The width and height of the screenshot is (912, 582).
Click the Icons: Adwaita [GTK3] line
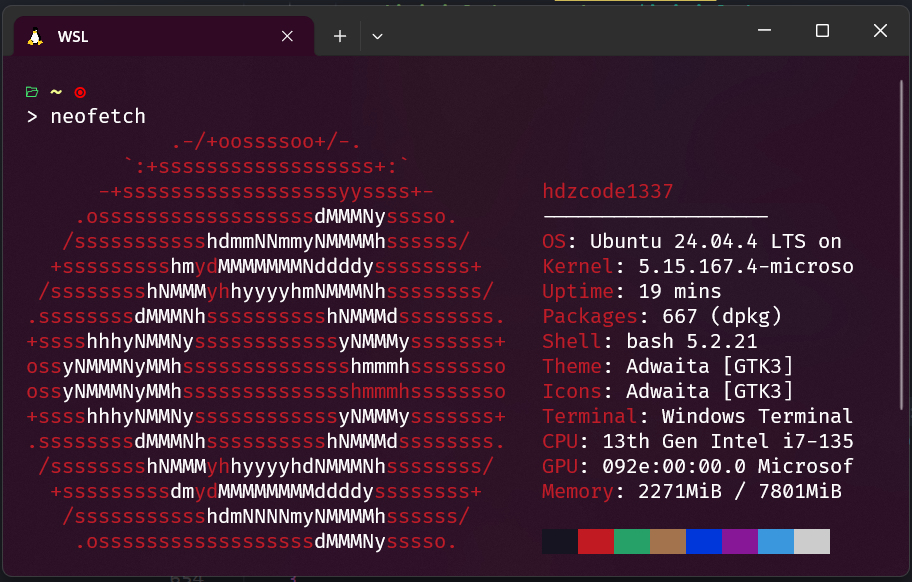coord(668,391)
